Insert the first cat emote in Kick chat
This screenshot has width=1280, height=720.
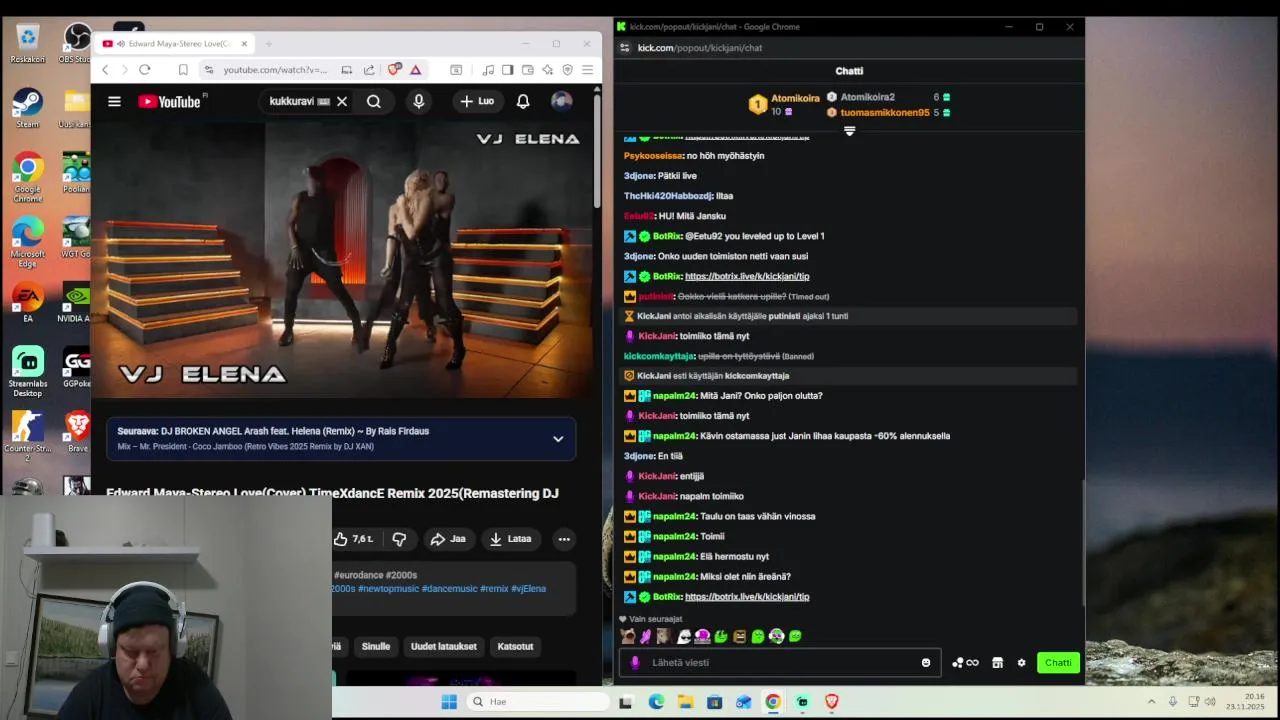627,636
